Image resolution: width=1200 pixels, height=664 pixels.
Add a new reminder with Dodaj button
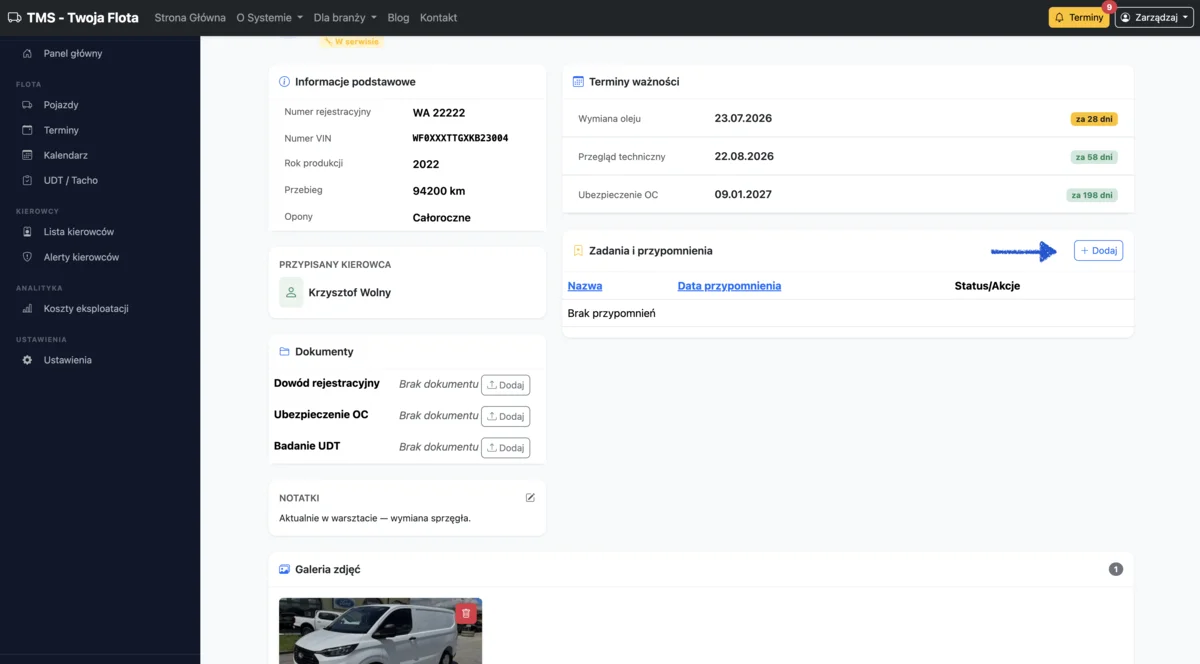(x=1098, y=251)
